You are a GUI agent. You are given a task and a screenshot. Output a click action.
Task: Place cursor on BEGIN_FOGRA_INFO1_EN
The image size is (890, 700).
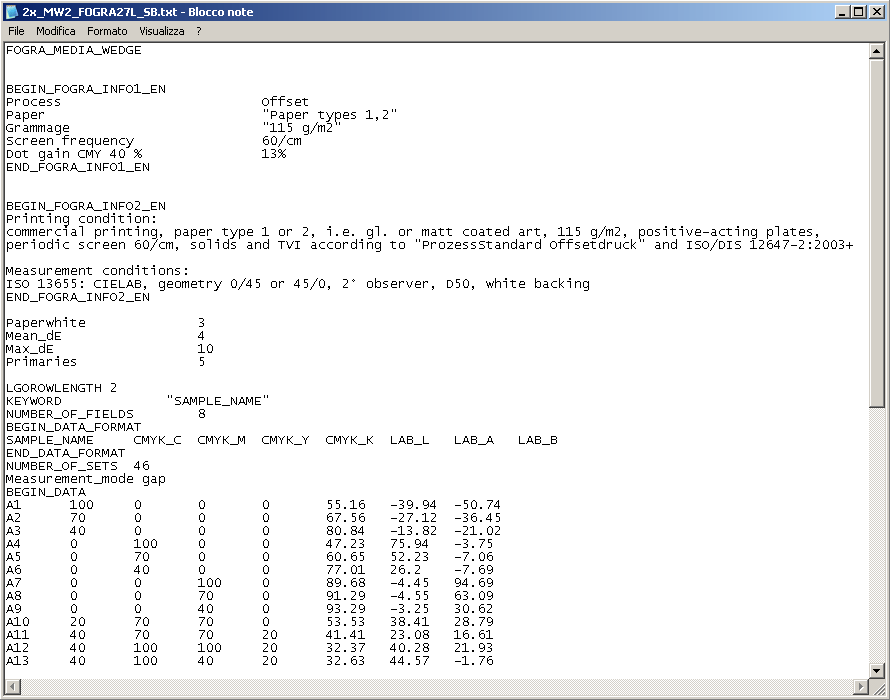click(86, 89)
